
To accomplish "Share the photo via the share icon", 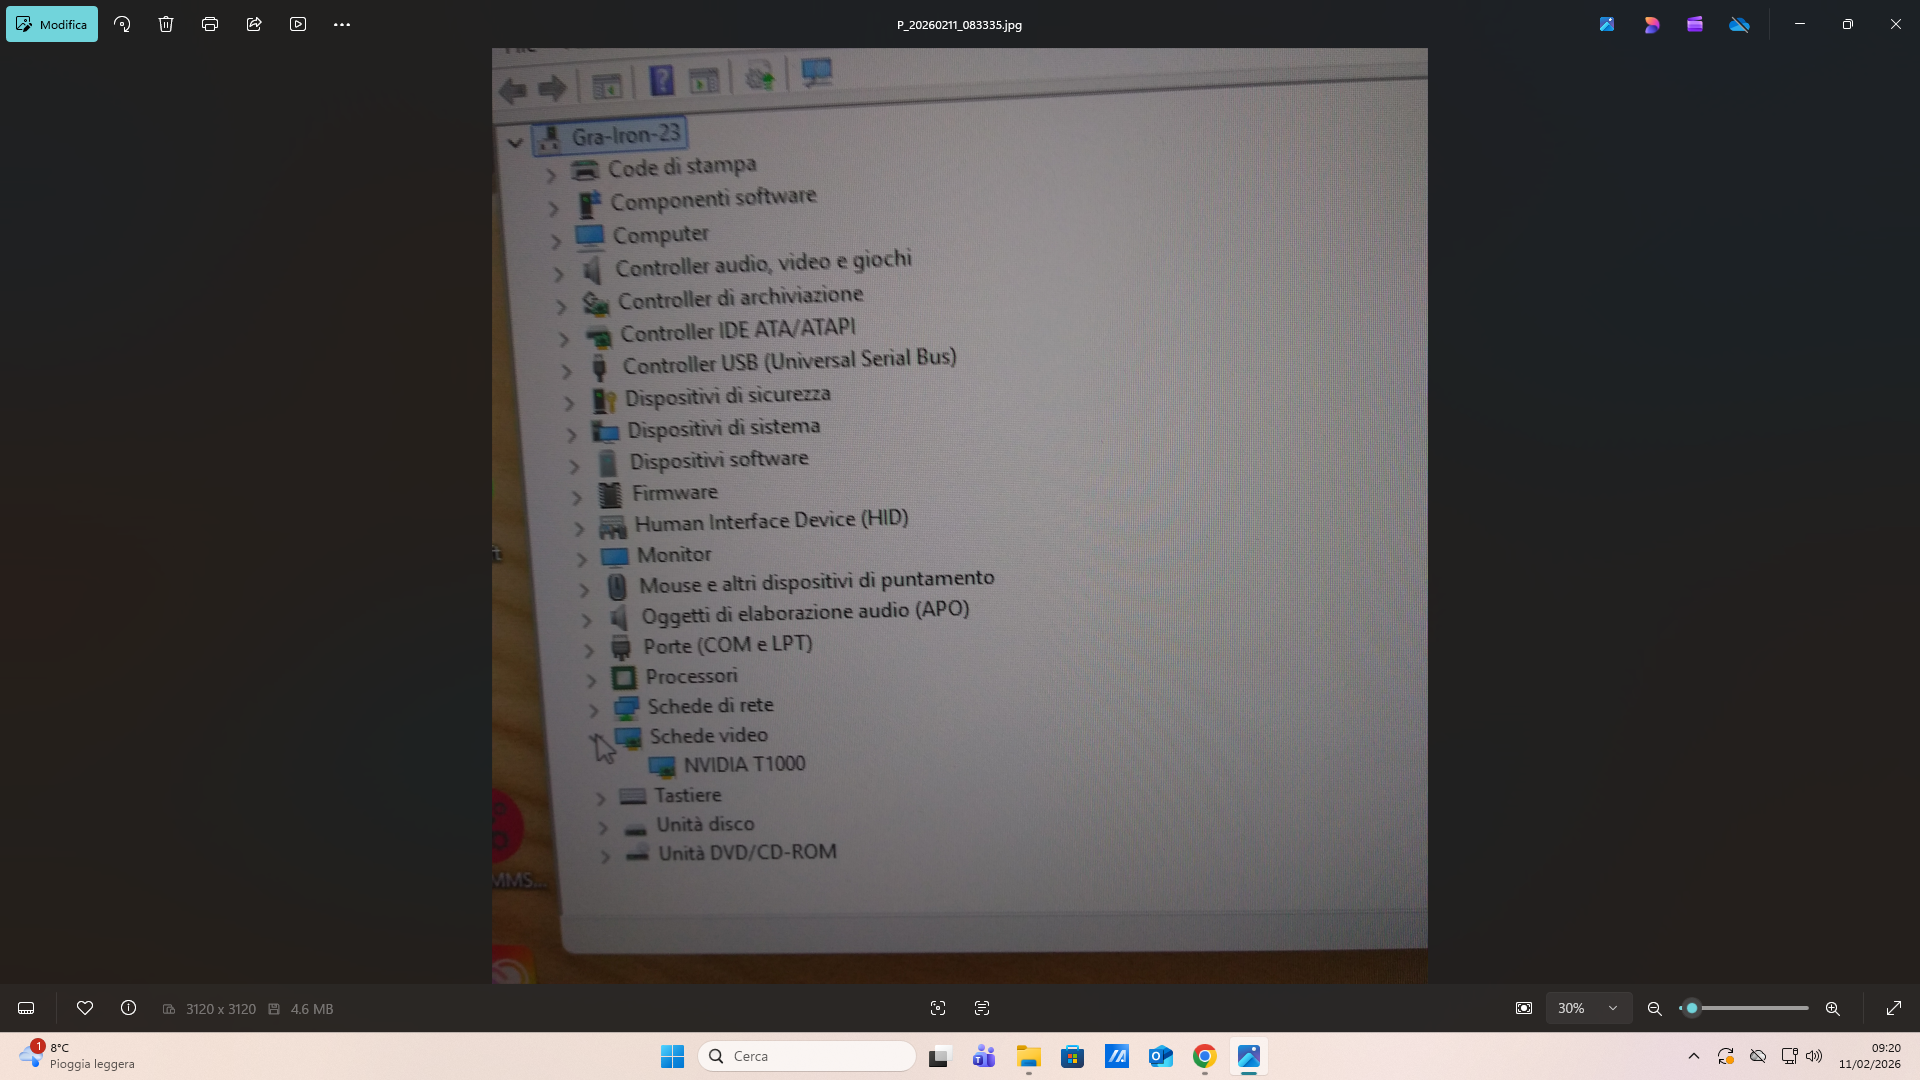I will click(254, 24).
